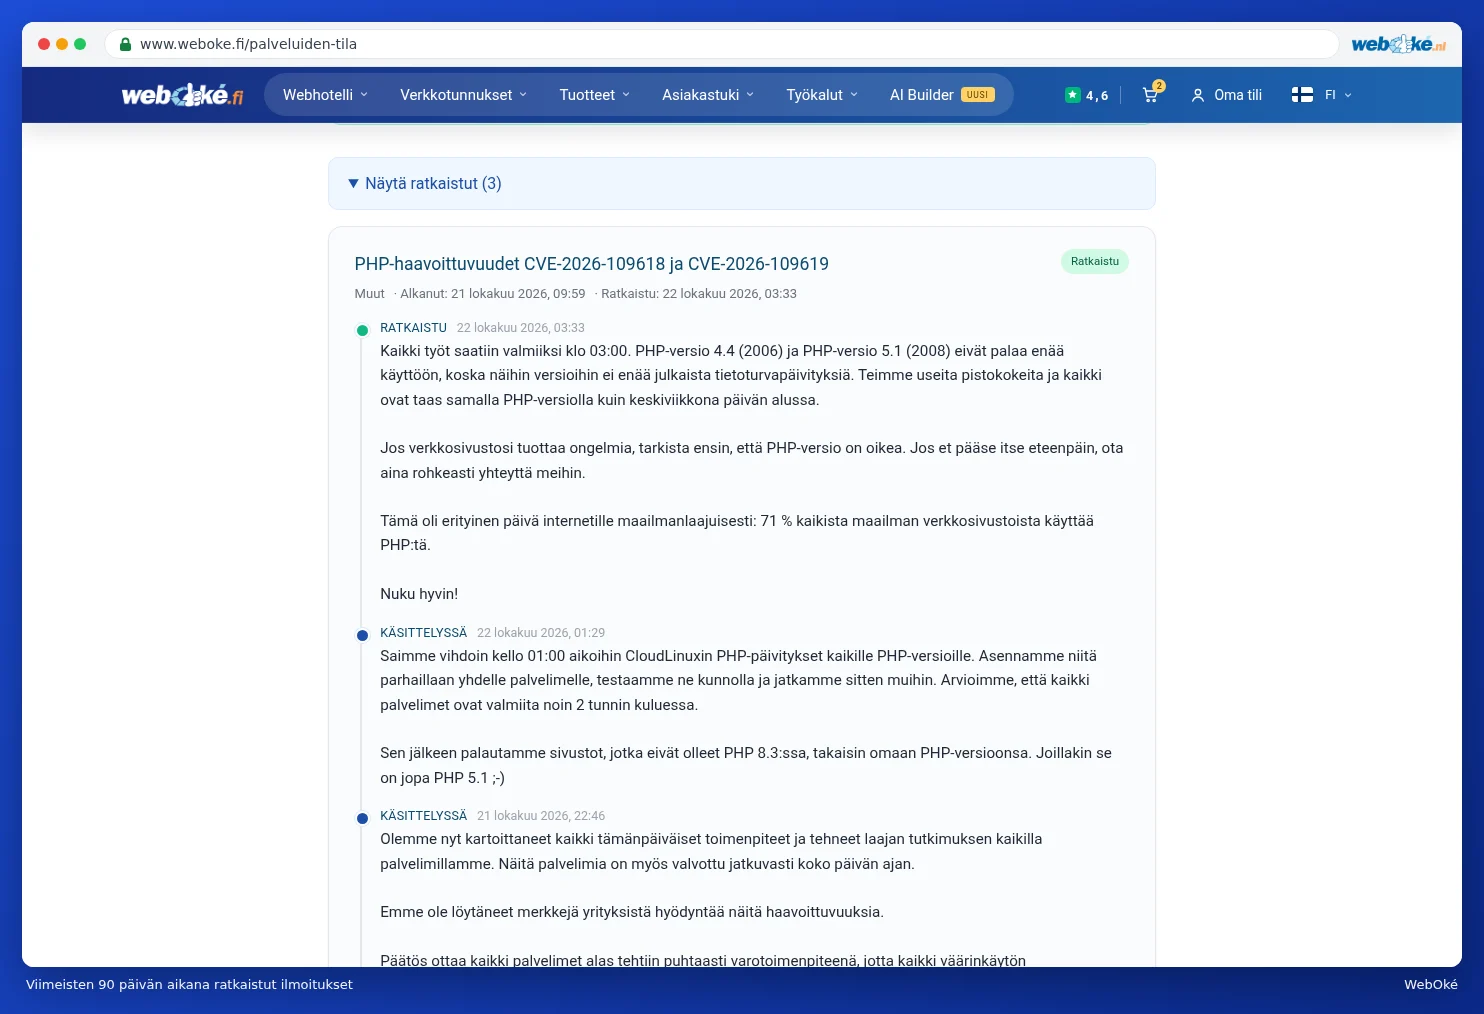The image size is (1484, 1014).
Task: Click the UUSI badge next to AI Builder
Action: (x=978, y=95)
